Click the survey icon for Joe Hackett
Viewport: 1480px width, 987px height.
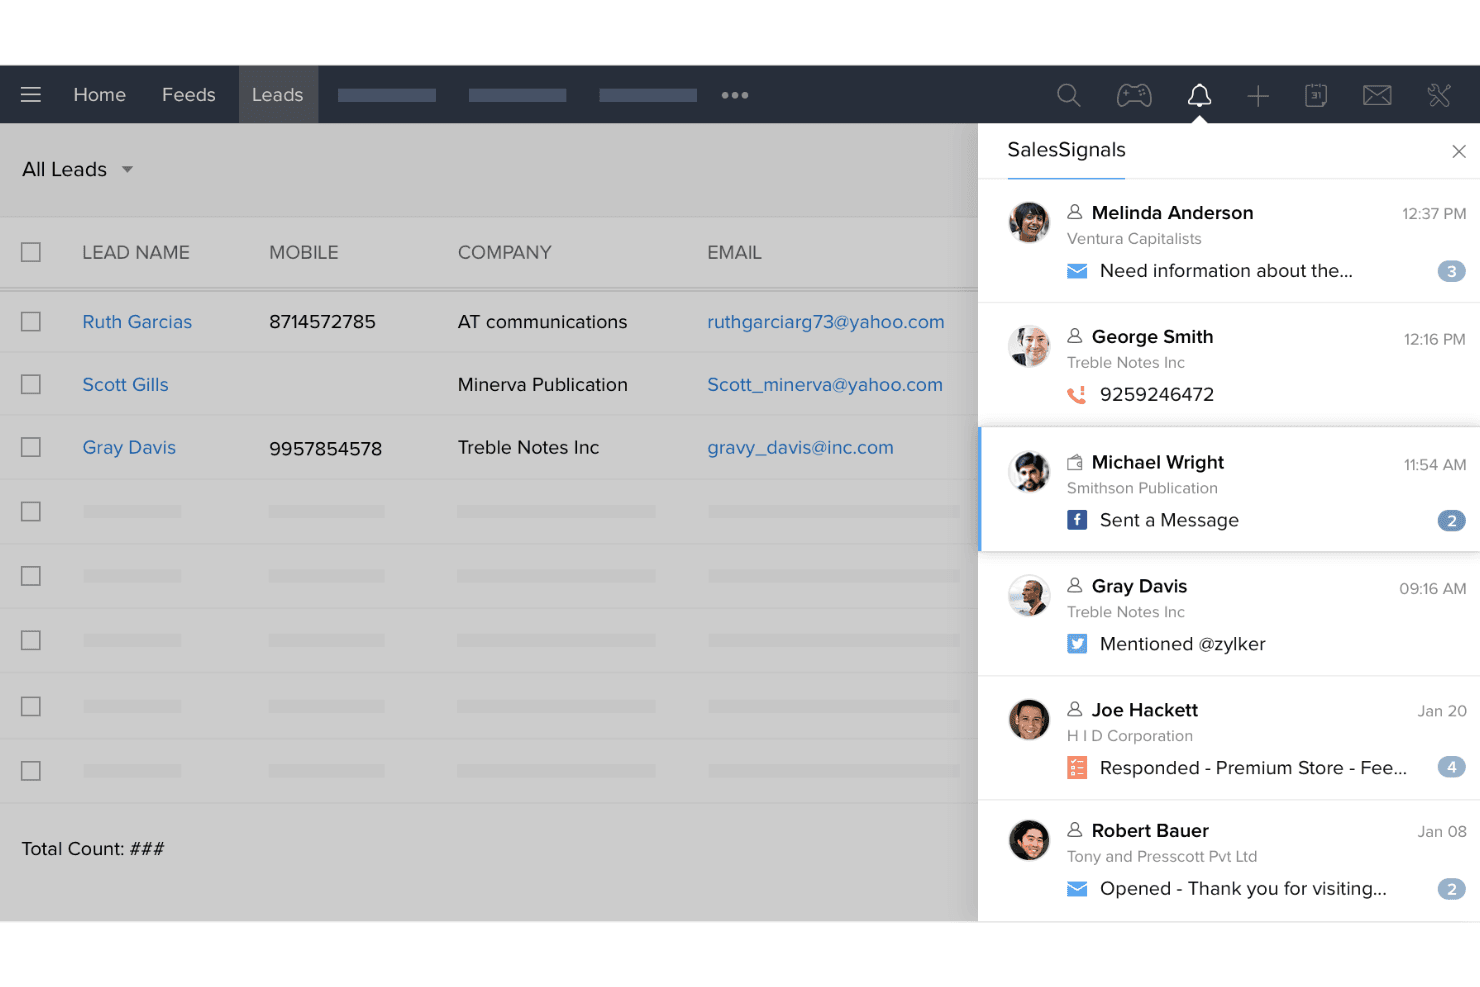(1077, 768)
